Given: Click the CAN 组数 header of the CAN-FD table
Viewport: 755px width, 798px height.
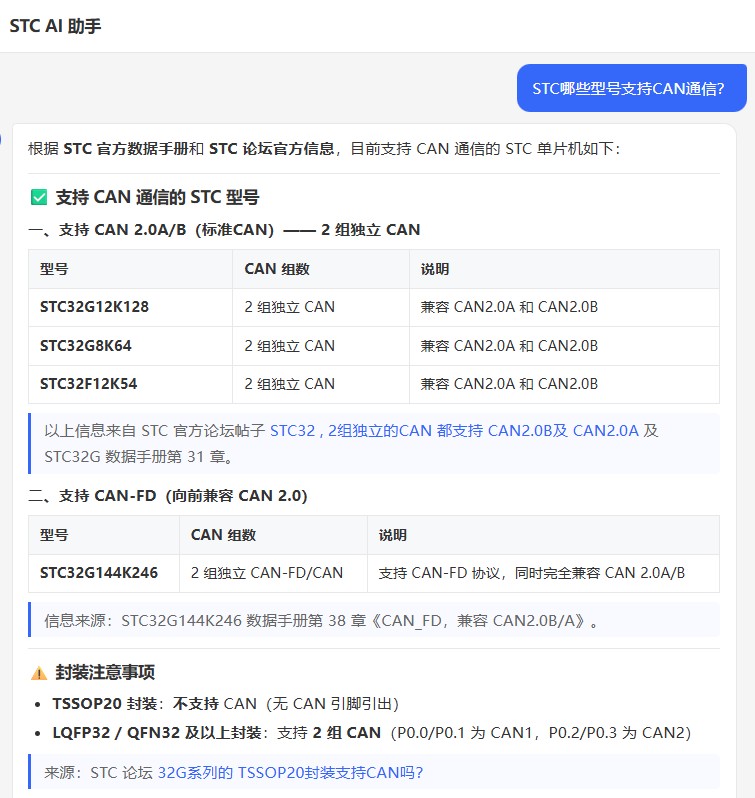Looking at the screenshot, I should click(273, 535).
